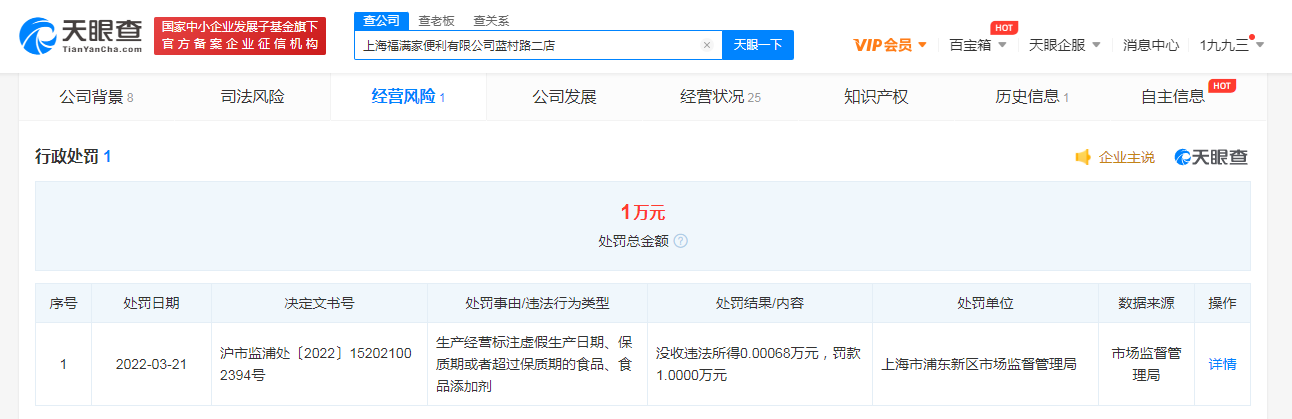This screenshot has height=419, width=1292.
Task: Click the 天眼一下 search button
Action: click(758, 45)
